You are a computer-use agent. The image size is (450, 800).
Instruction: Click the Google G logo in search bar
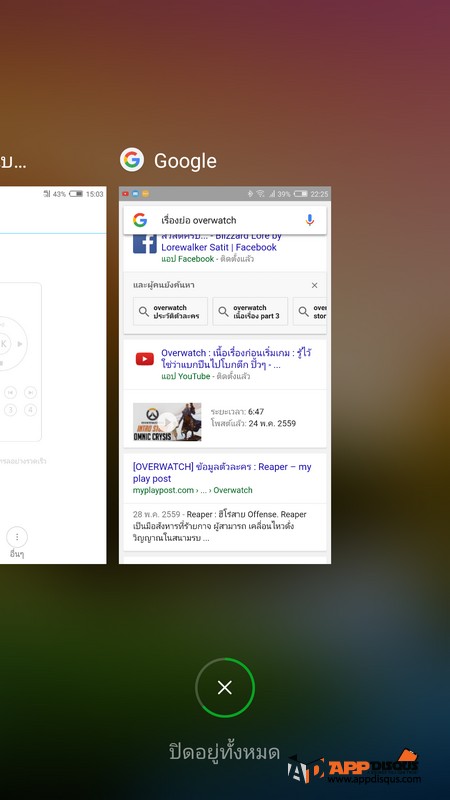(x=140, y=220)
